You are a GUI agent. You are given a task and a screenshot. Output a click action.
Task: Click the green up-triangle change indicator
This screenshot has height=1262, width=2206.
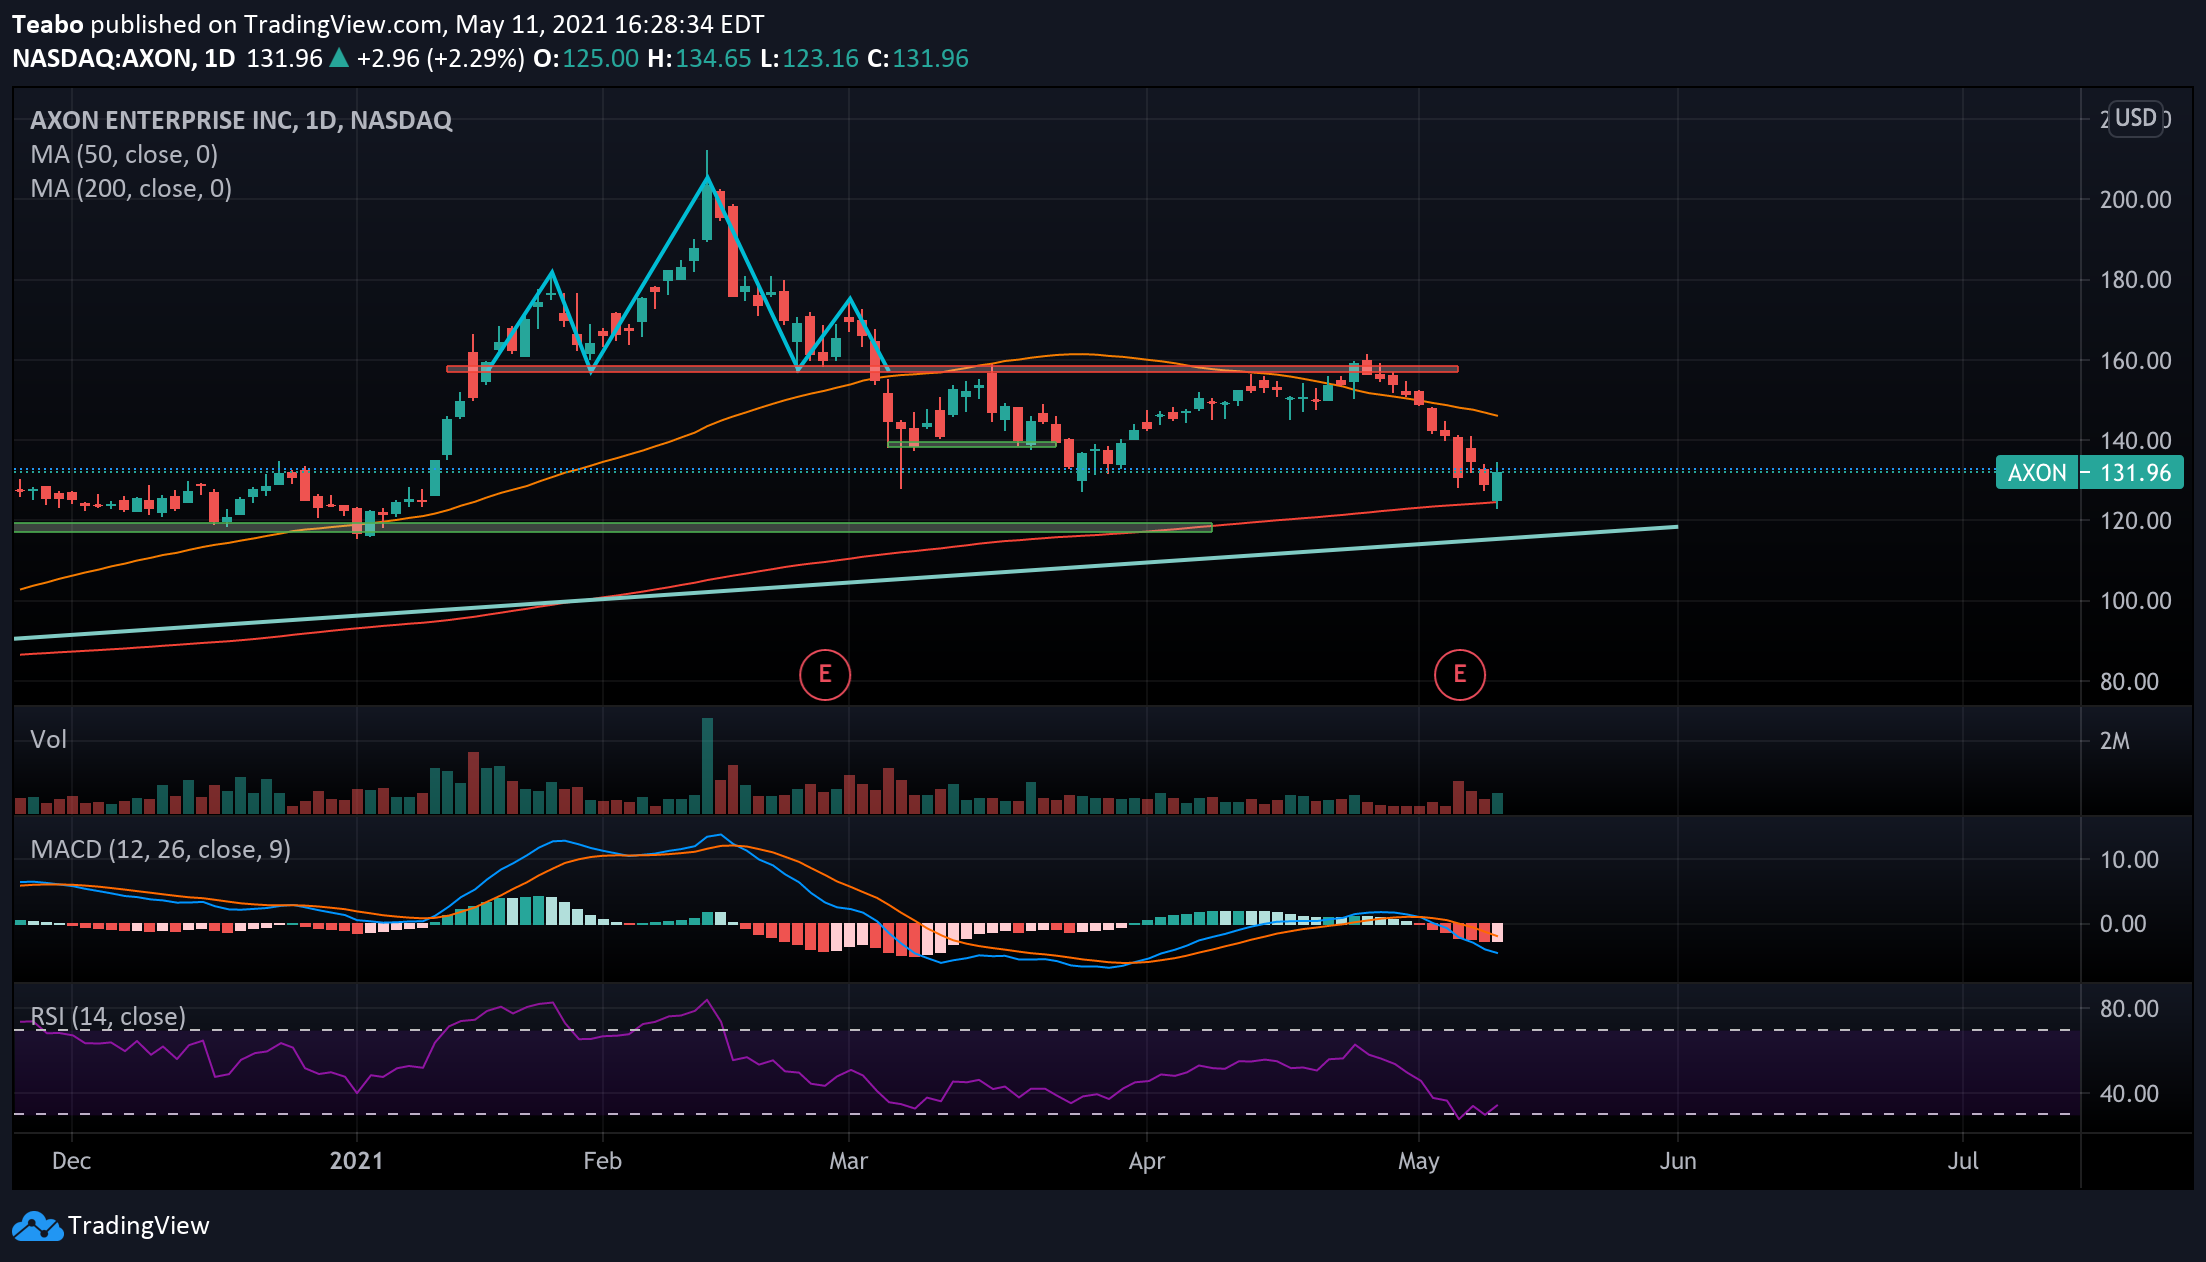pos(340,58)
